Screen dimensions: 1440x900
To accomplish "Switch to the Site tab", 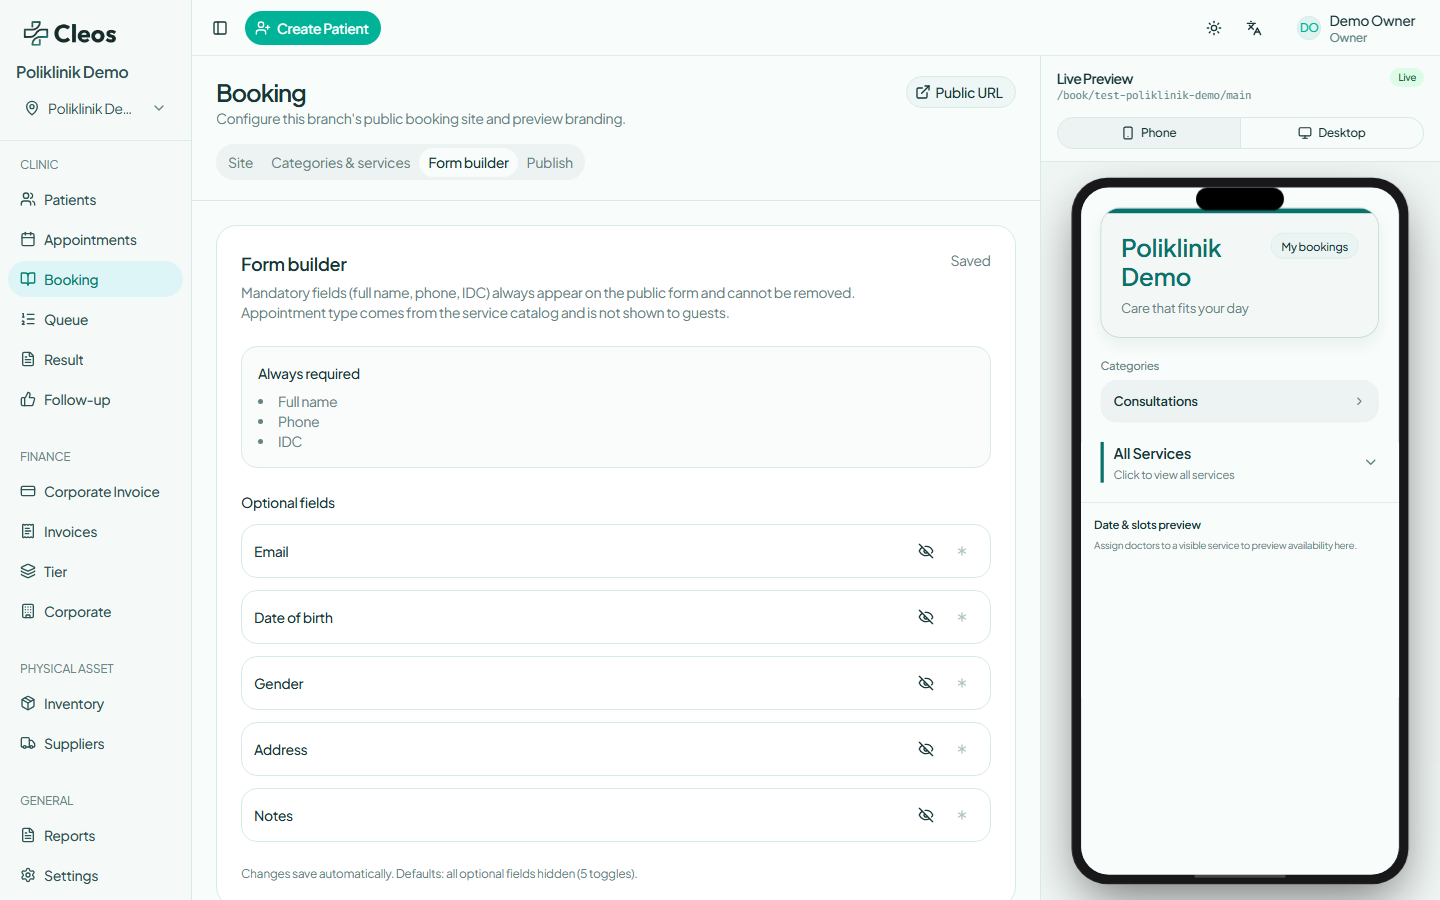I will click(x=241, y=163).
